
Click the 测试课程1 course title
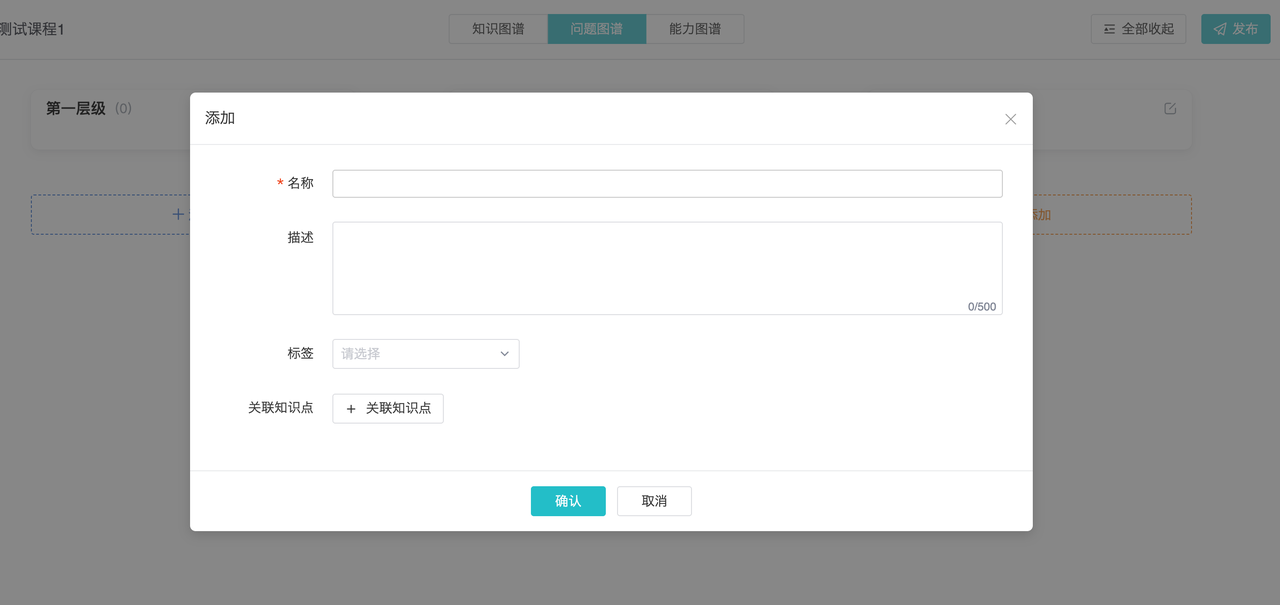32,29
